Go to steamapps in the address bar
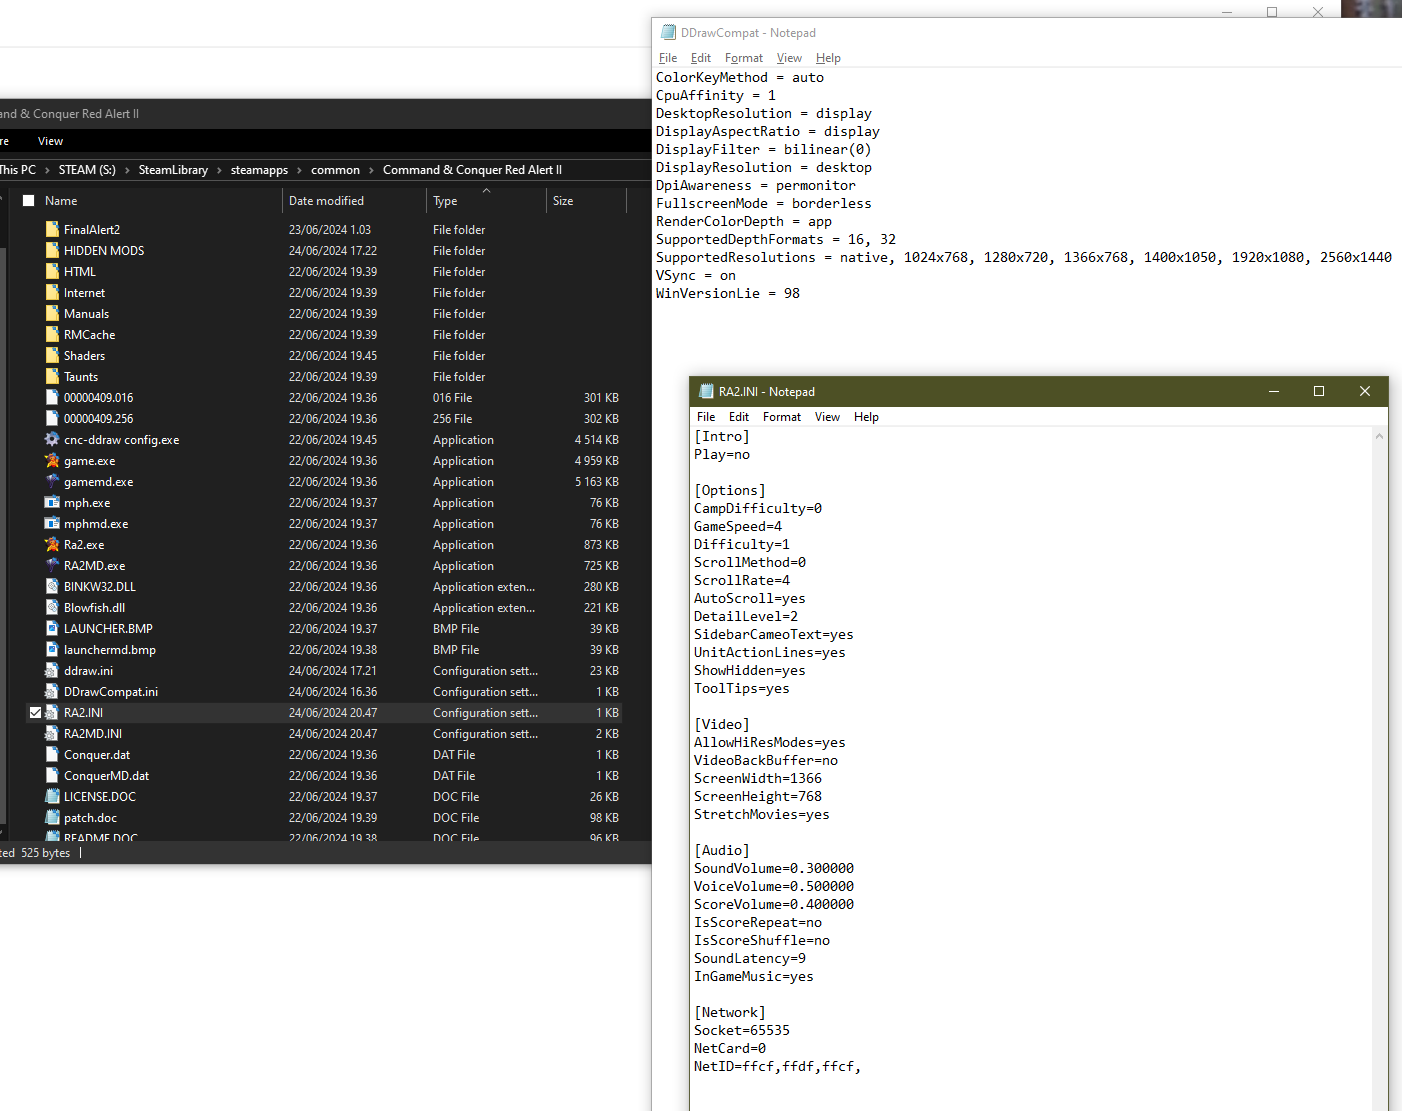This screenshot has height=1111, width=1402. pos(259,170)
